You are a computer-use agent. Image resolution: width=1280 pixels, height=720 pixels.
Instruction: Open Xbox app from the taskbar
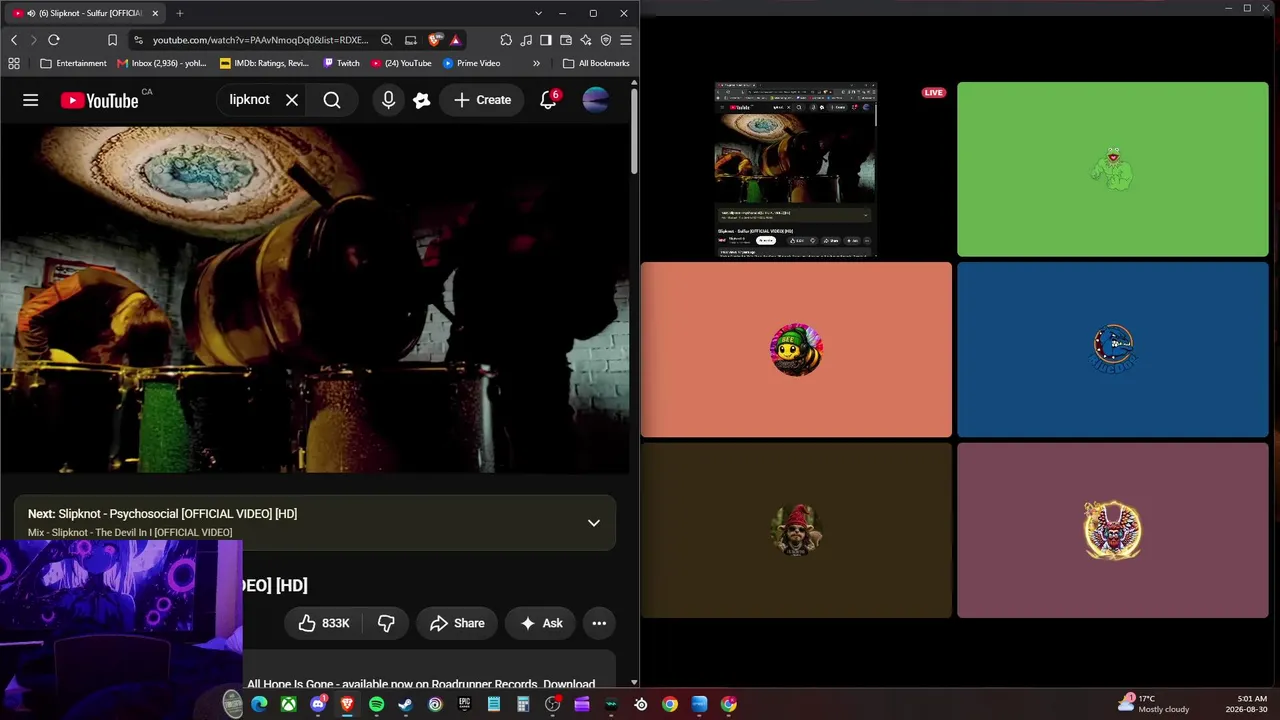tap(288, 704)
